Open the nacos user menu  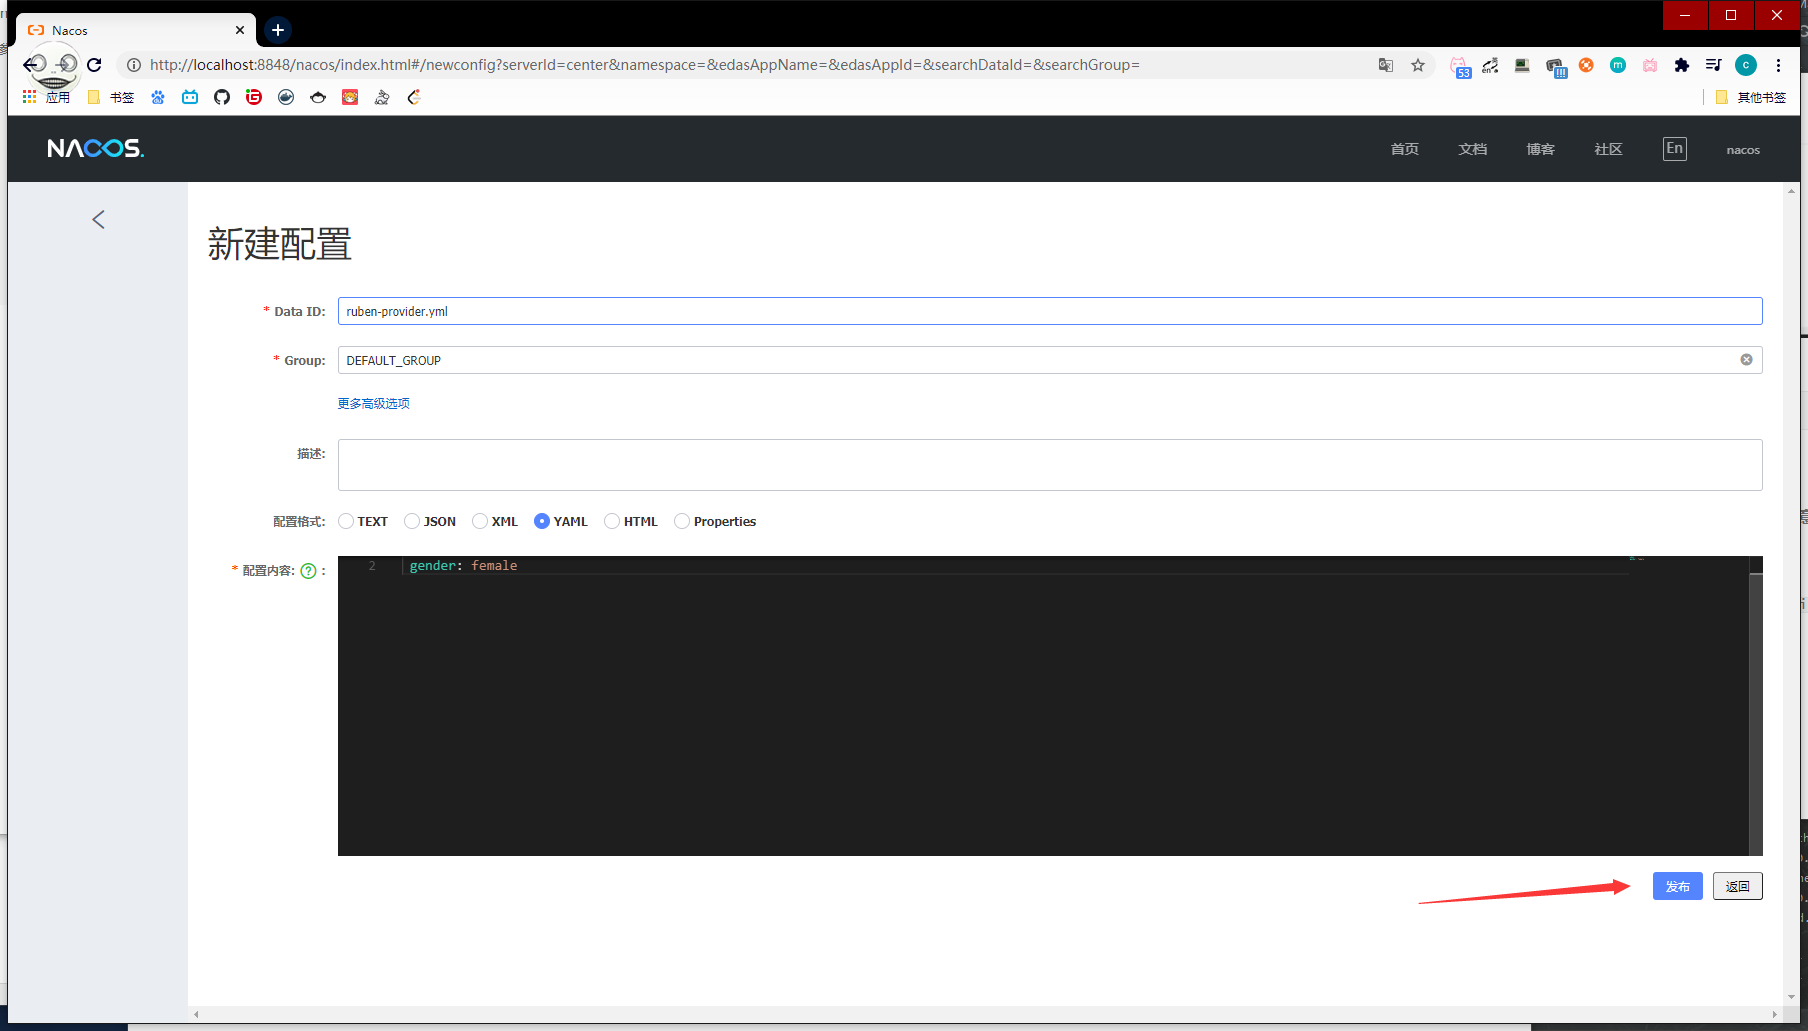coord(1742,150)
